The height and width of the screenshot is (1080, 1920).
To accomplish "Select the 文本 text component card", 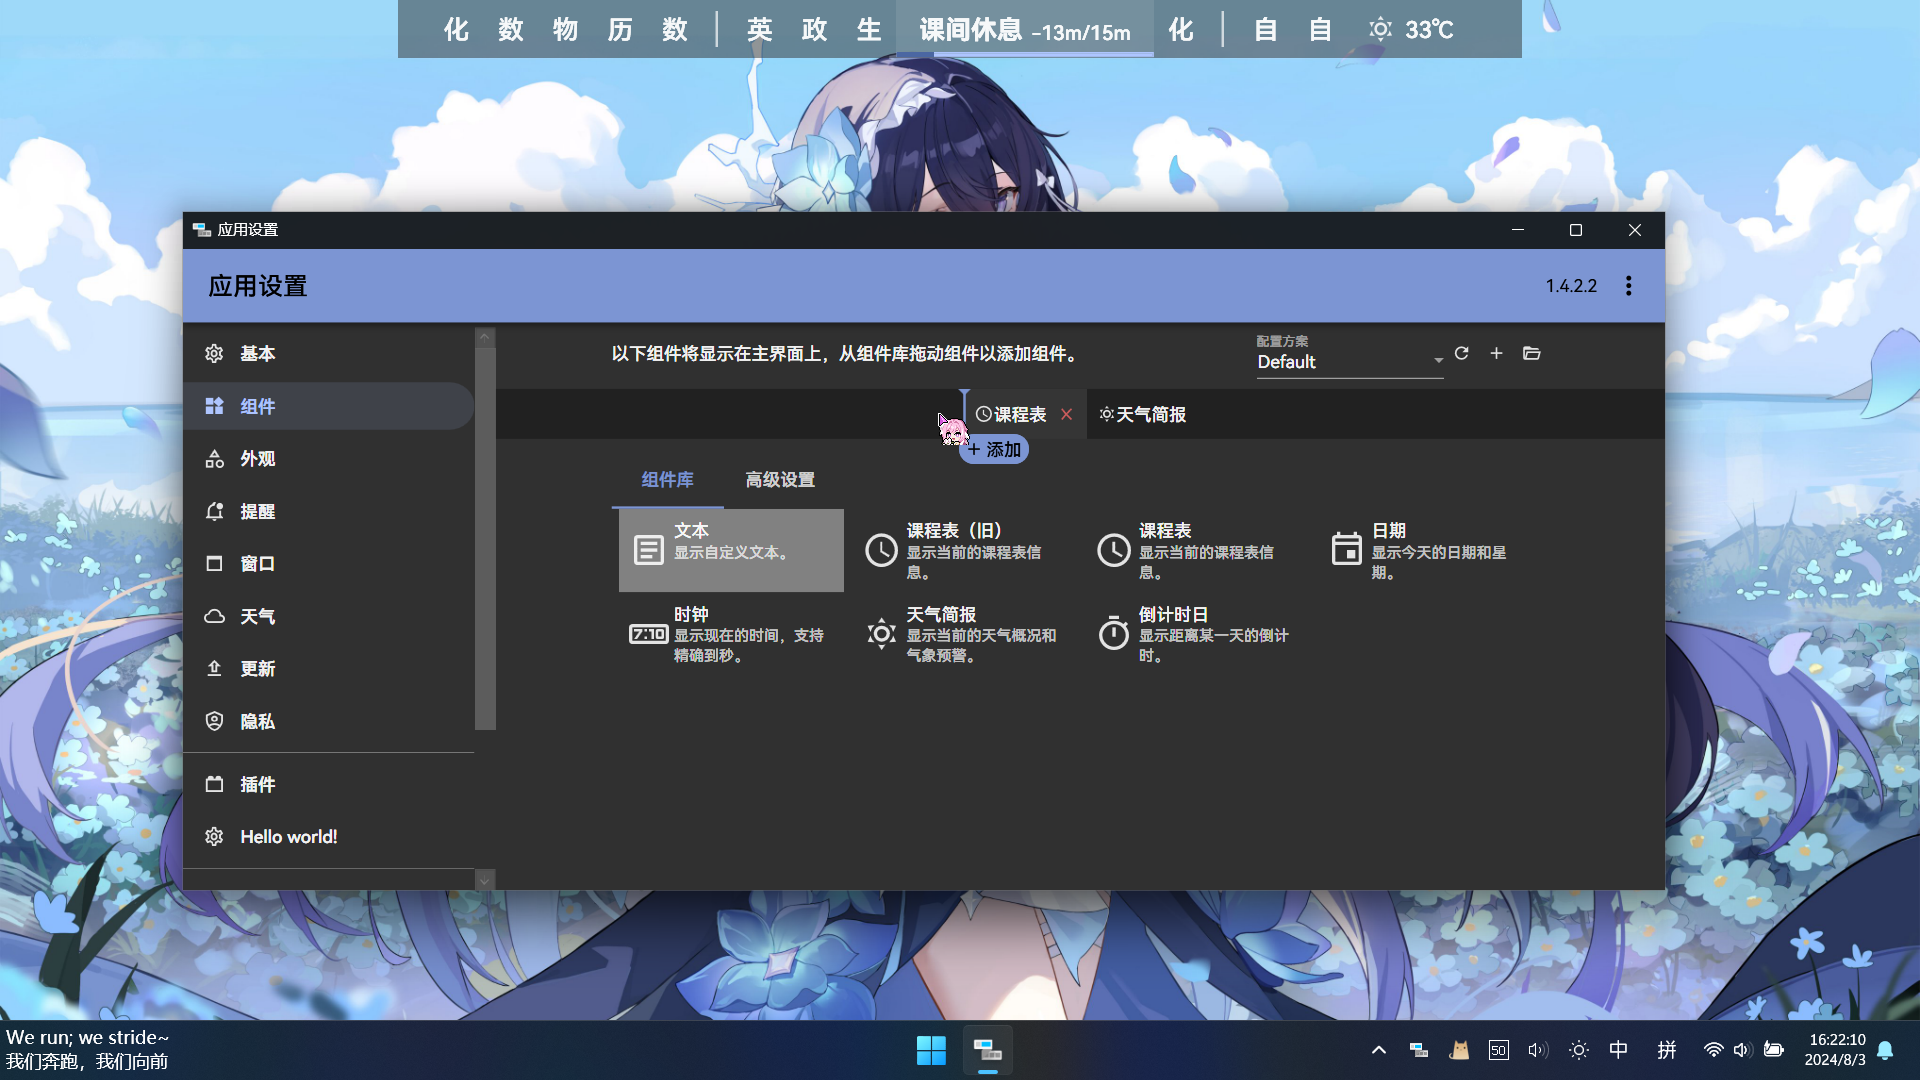I will [x=731, y=550].
